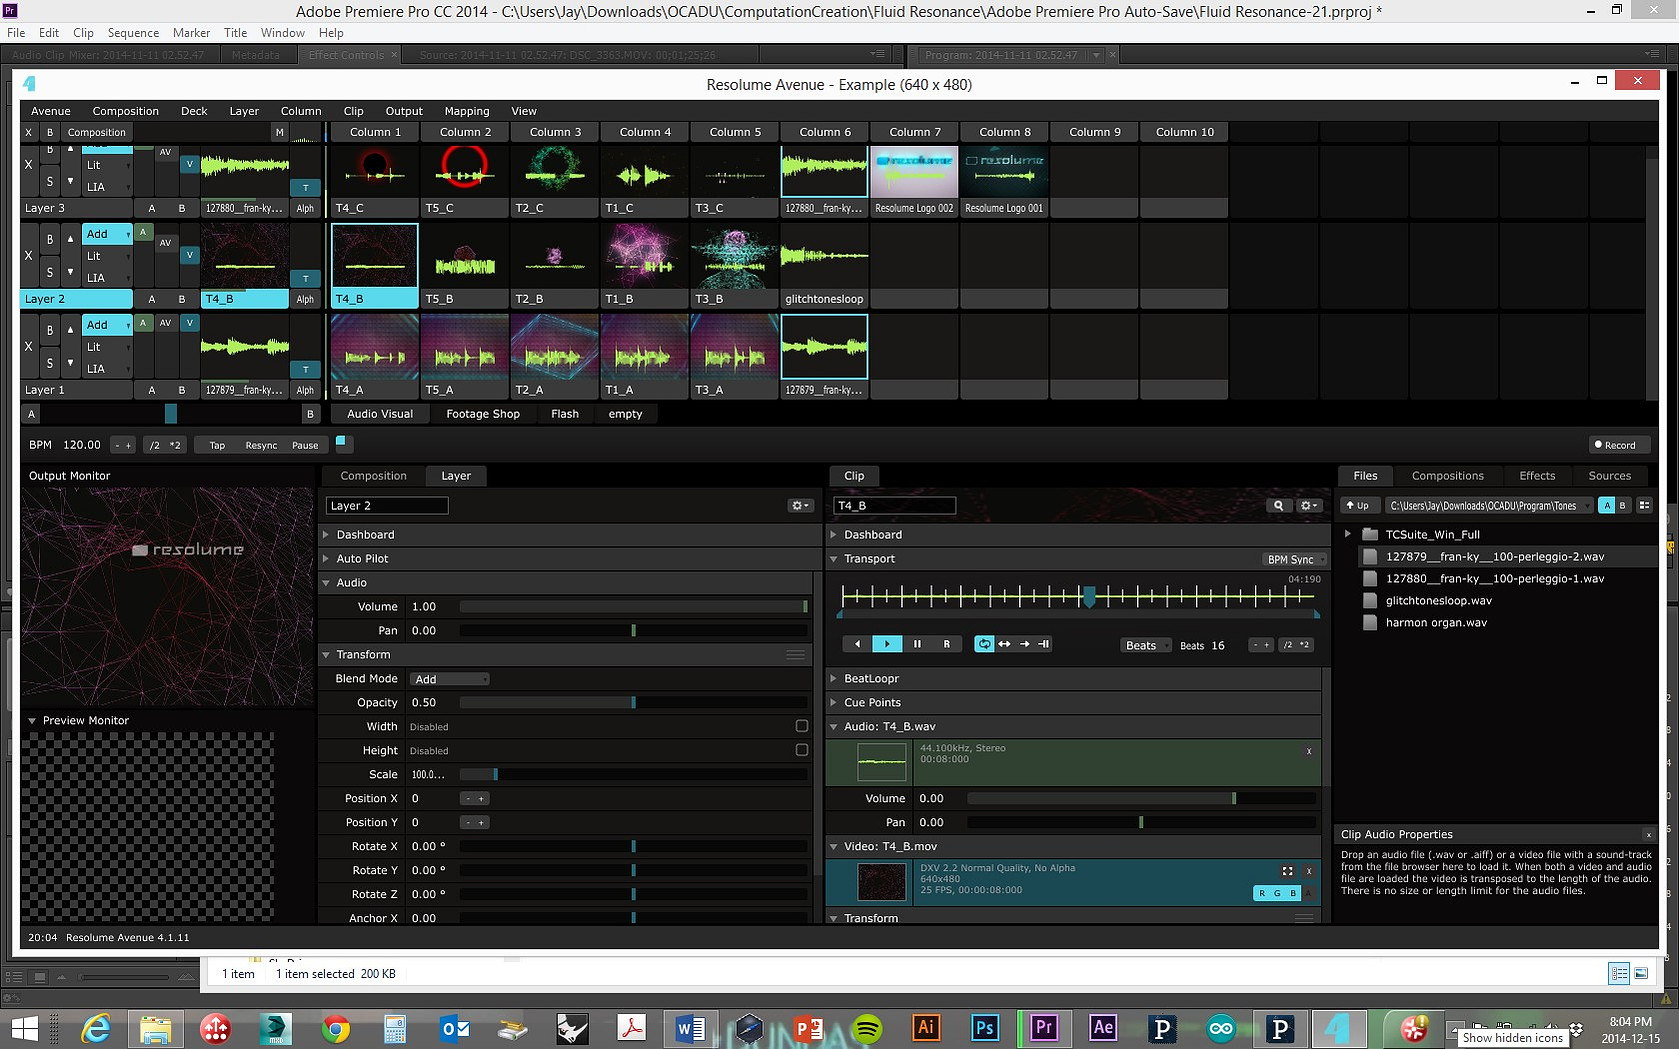Collapse the Preview Monitor panel

coord(32,720)
